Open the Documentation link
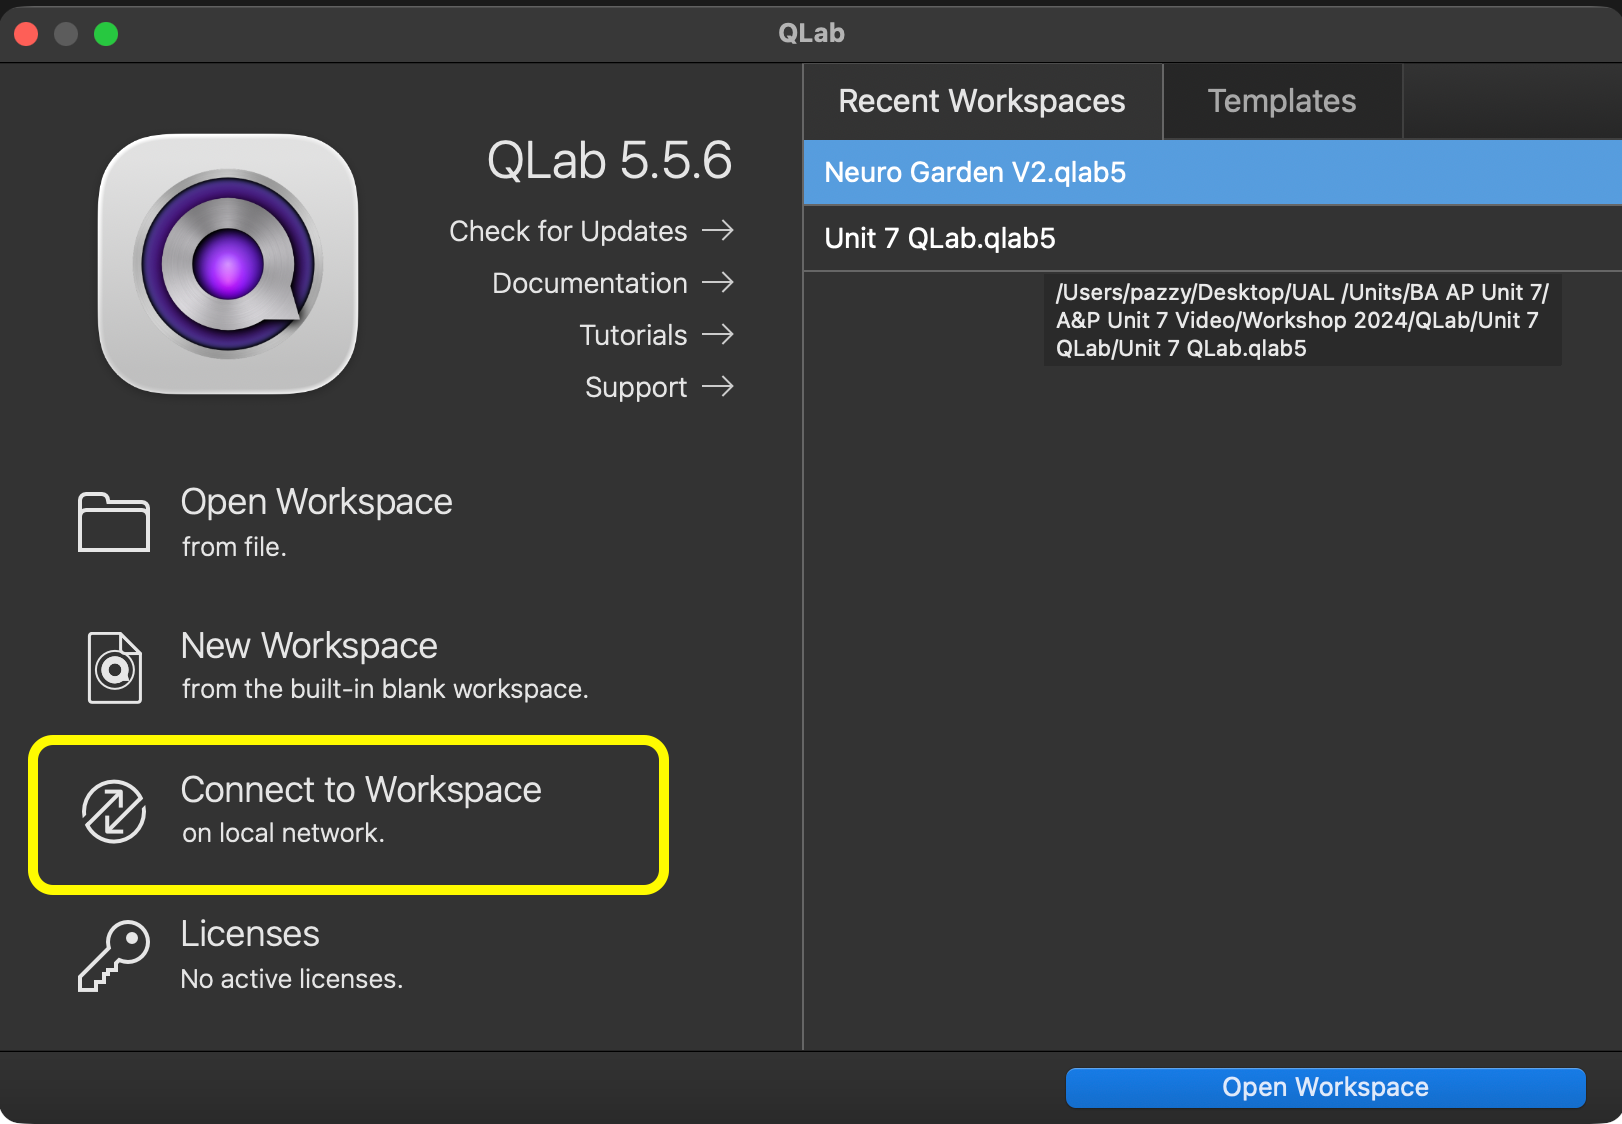The height and width of the screenshot is (1124, 1622). coord(589,283)
